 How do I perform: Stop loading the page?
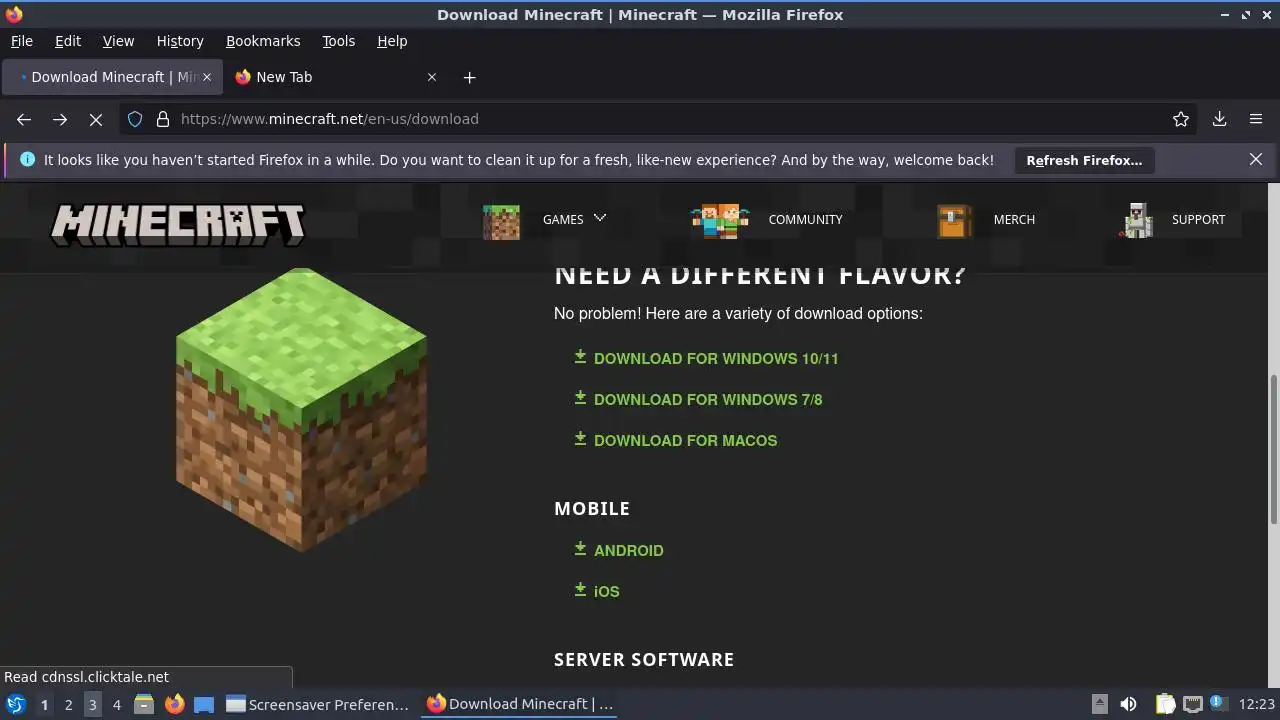click(x=96, y=119)
